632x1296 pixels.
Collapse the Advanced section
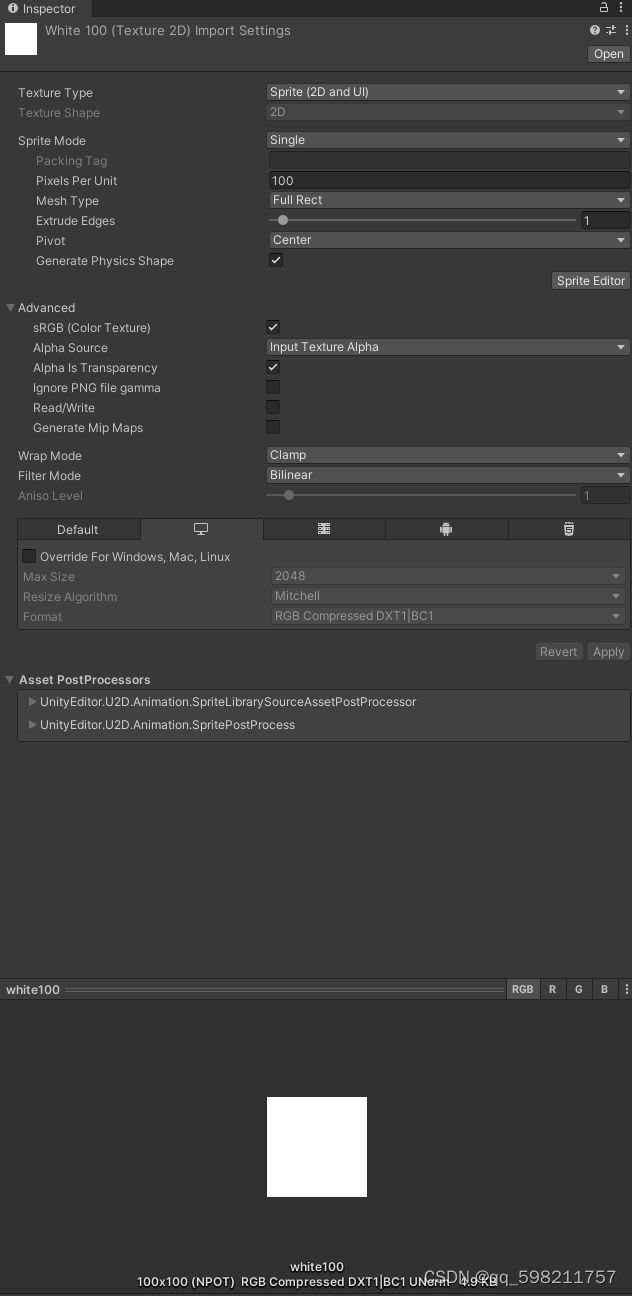pos(10,307)
